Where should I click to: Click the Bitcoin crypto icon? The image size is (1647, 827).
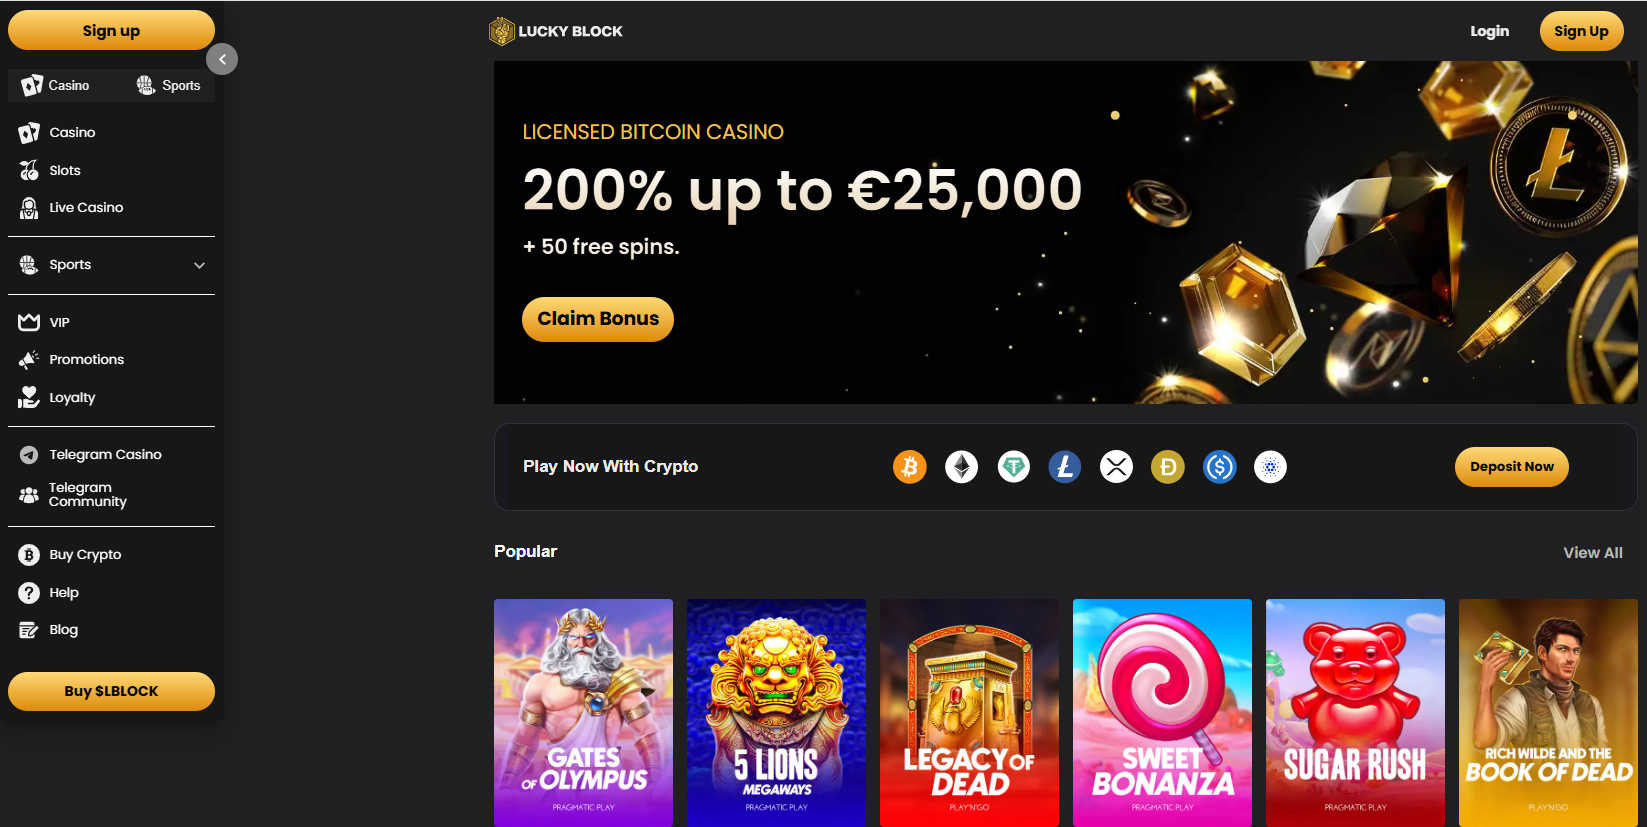910,467
